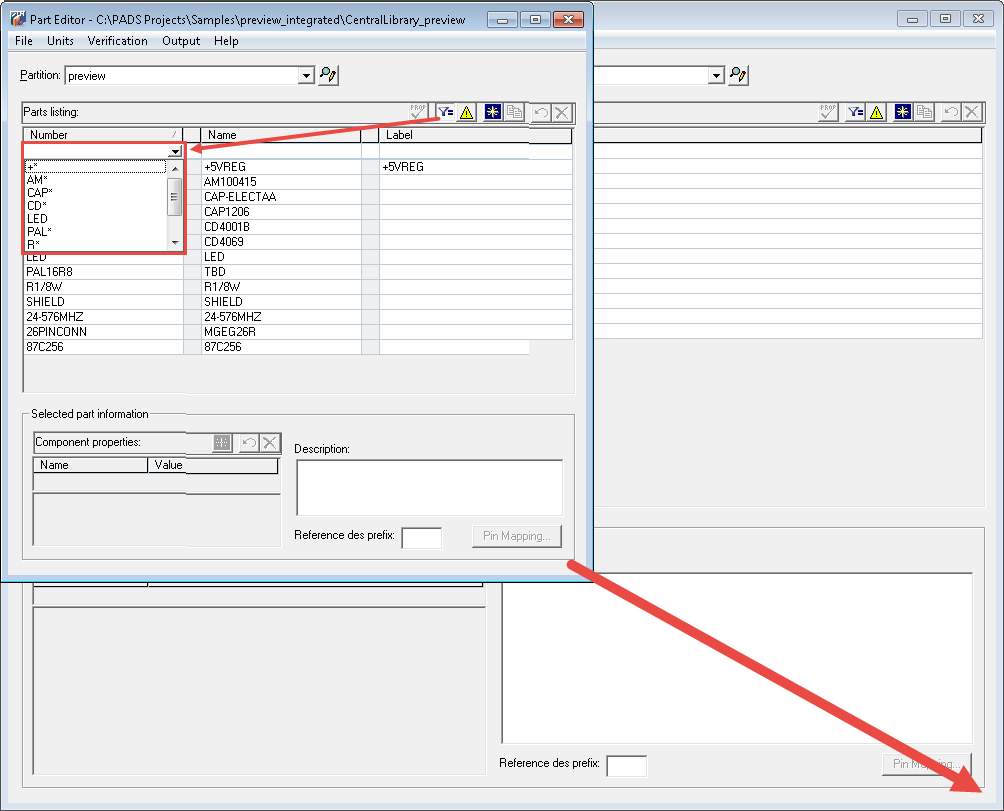Click the undo arrow icon in front Parts listing toolbar
Image resolution: width=1004 pixels, height=811 pixels.
click(541, 113)
